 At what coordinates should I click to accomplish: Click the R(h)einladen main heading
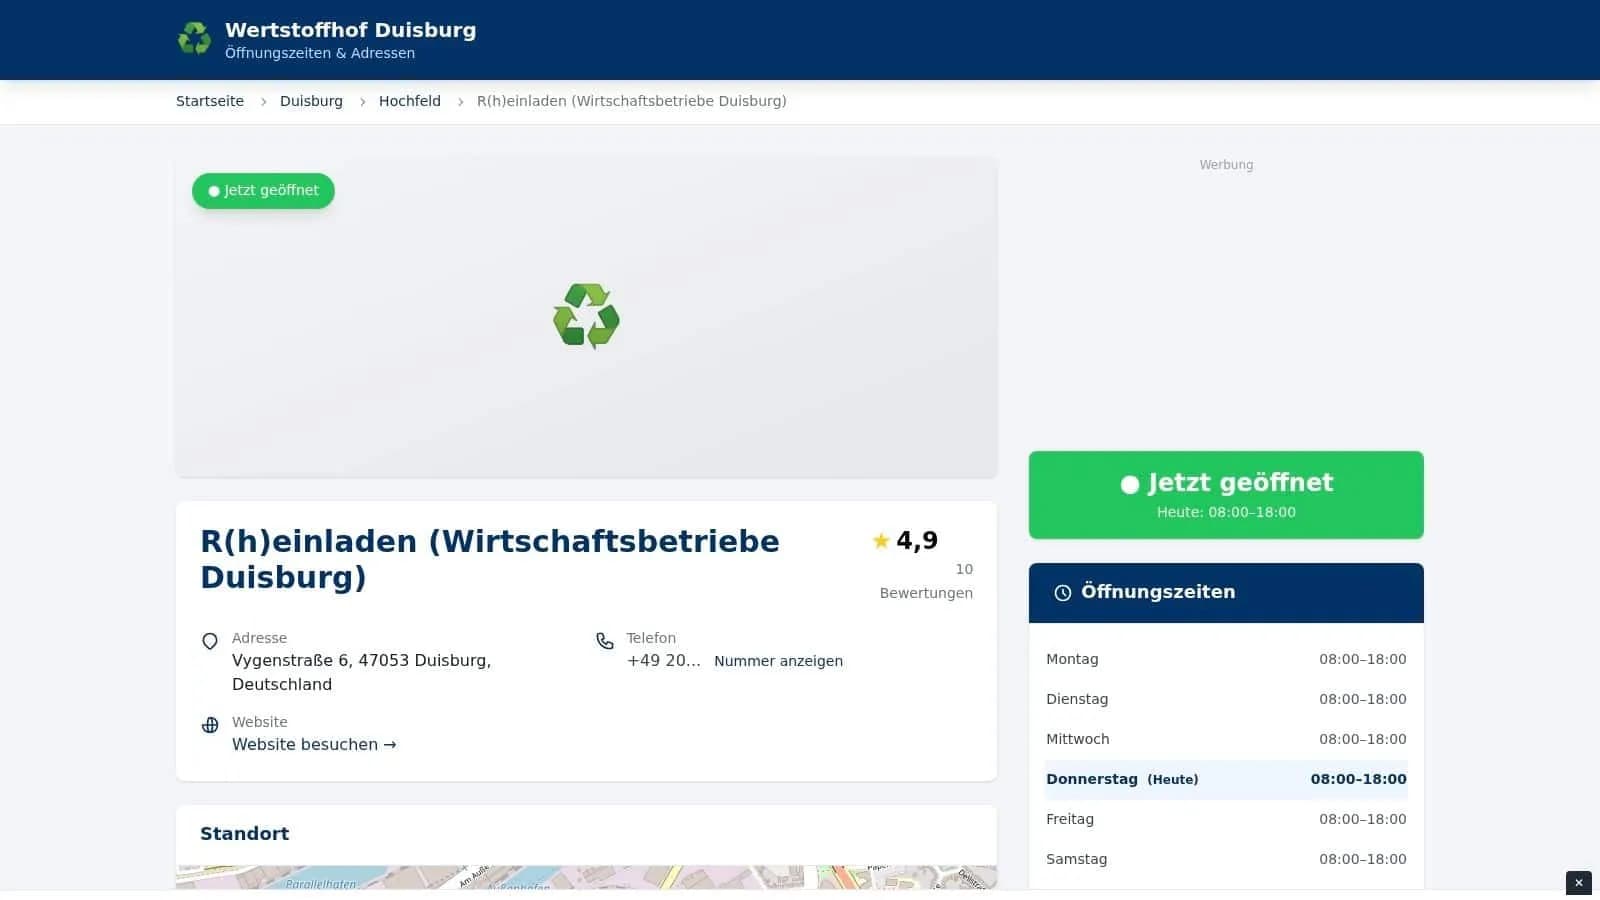point(490,559)
